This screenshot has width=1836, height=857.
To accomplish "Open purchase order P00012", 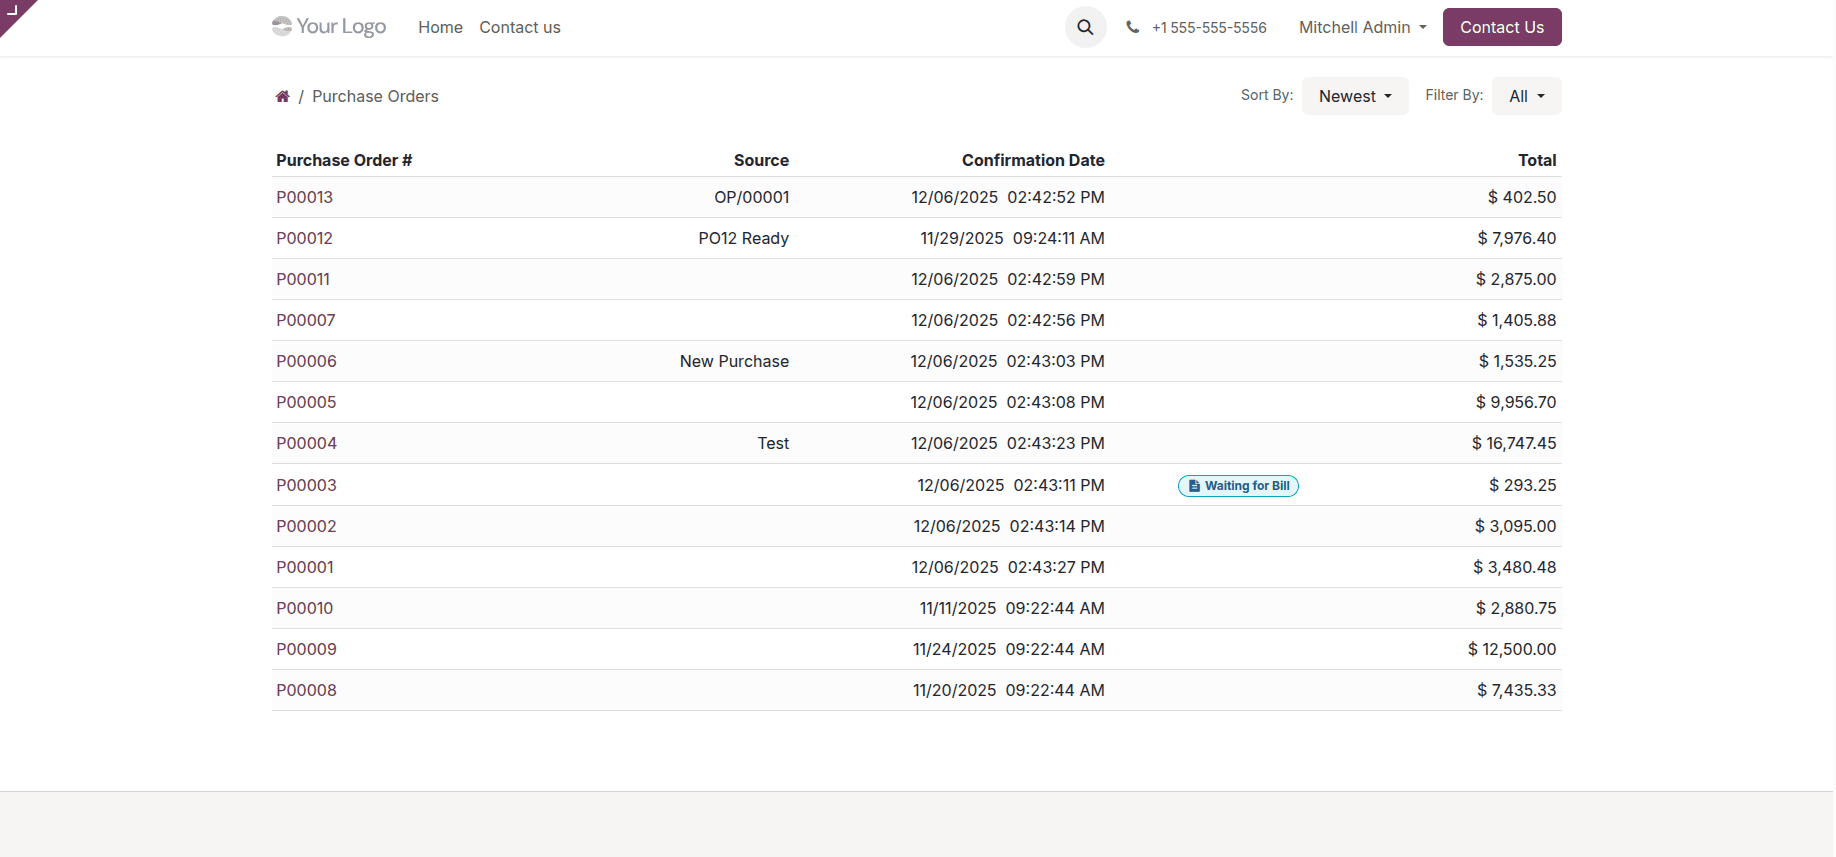I will 305,238.
